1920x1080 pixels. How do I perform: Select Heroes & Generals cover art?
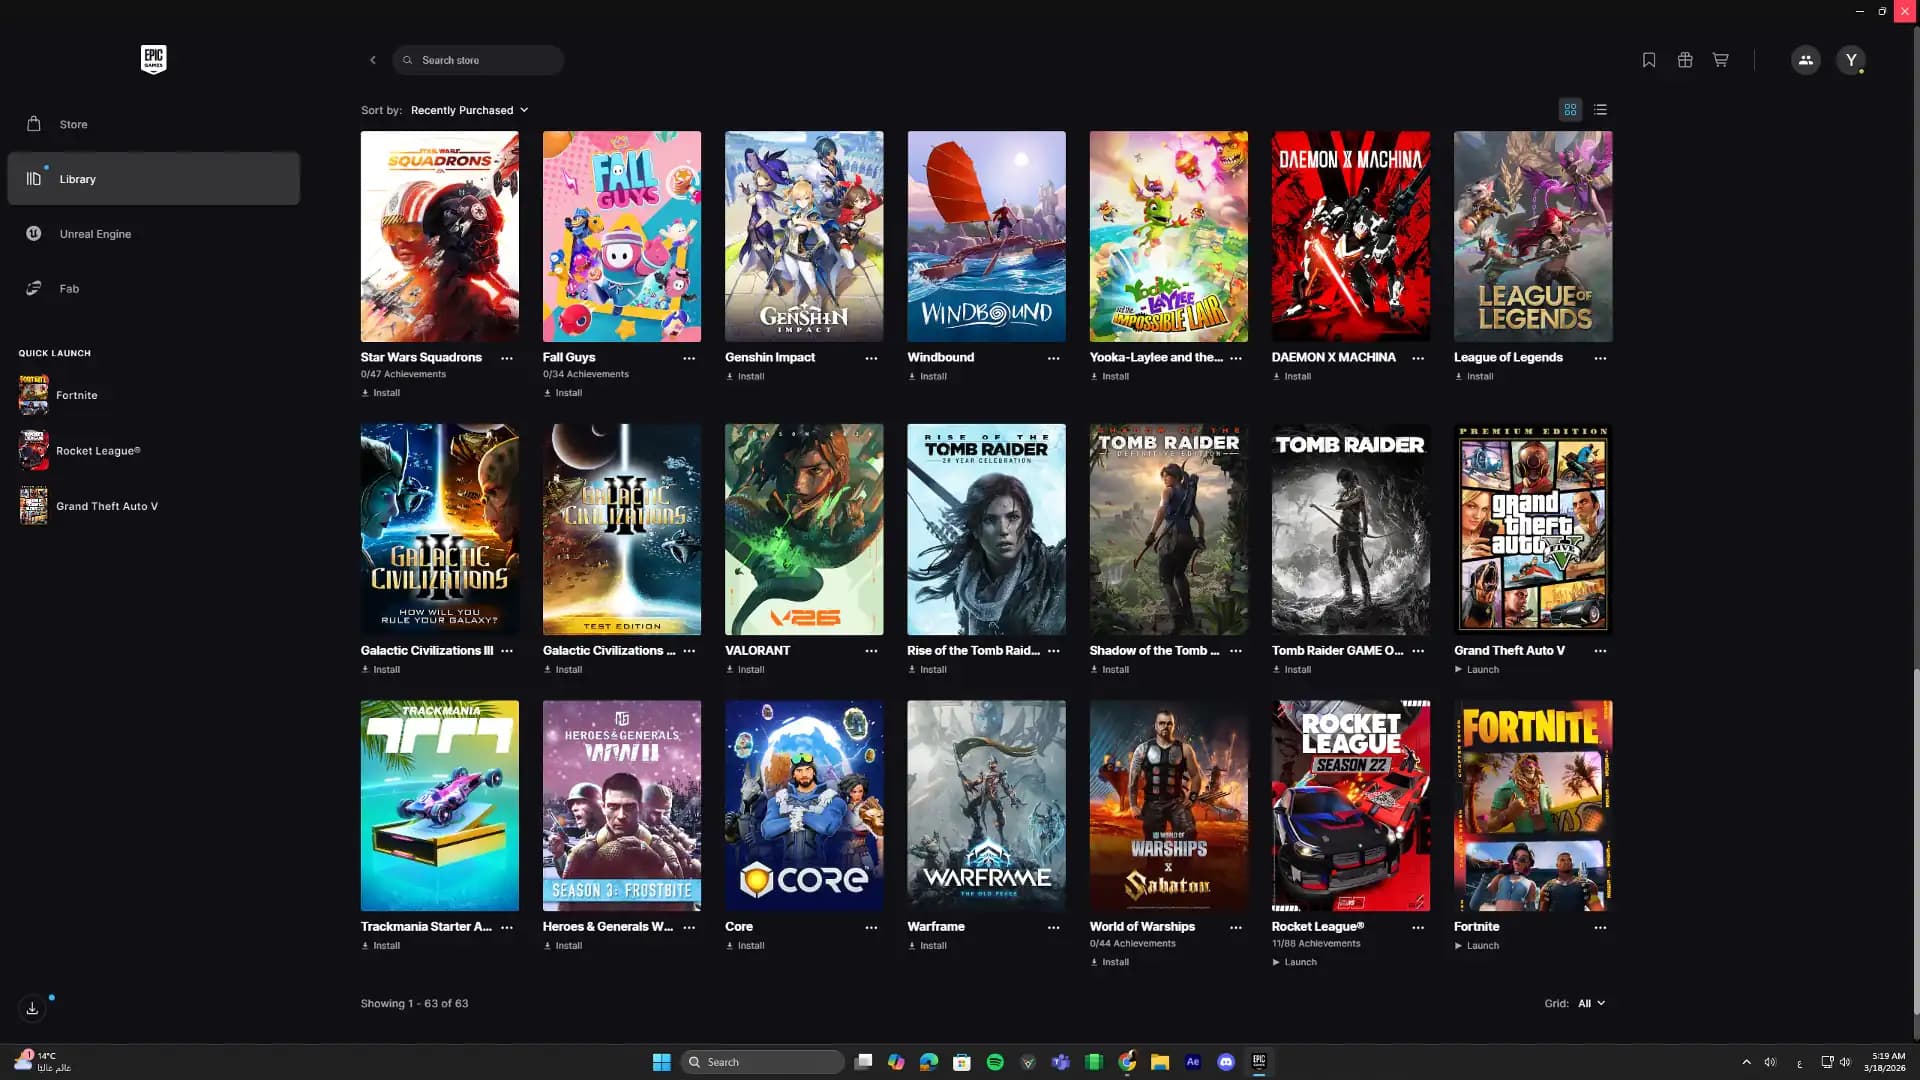tap(622, 805)
